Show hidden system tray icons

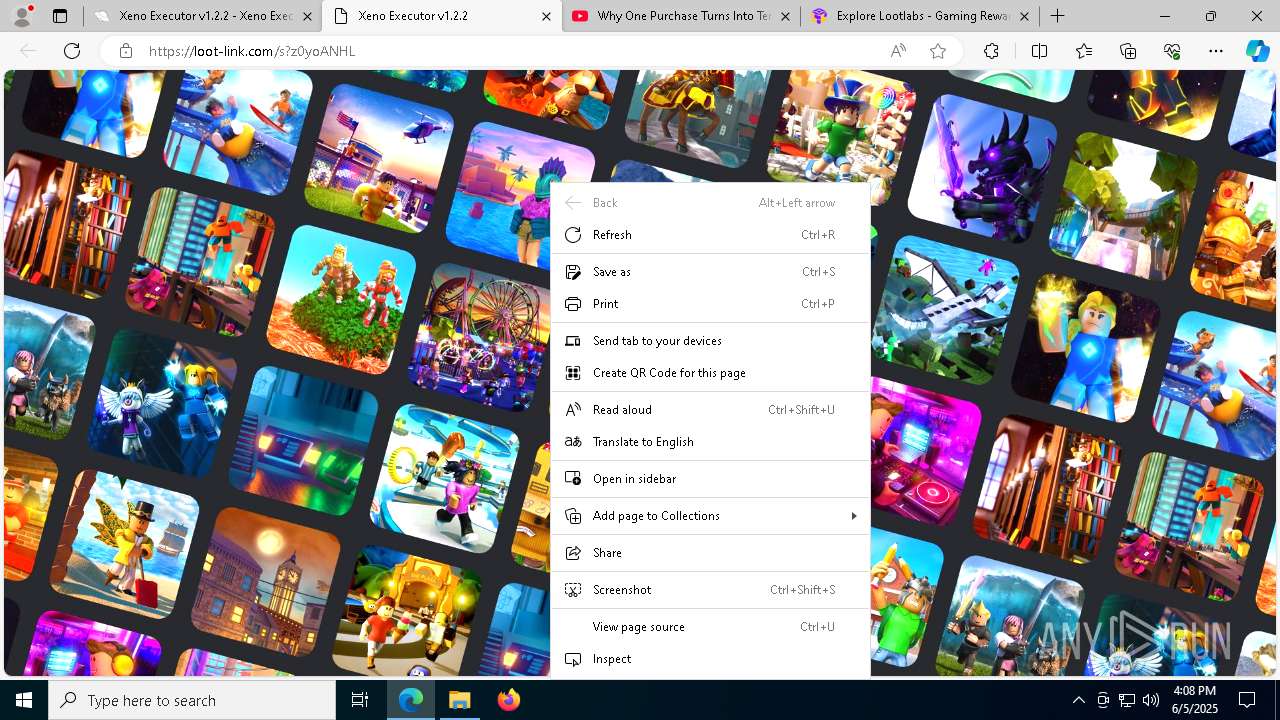click(x=1078, y=700)
